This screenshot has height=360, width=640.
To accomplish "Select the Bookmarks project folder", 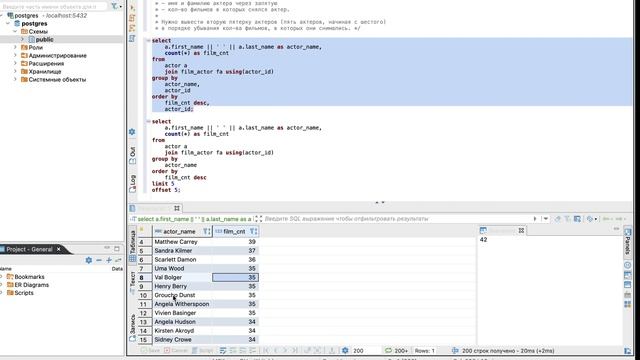I will (25, 277).
